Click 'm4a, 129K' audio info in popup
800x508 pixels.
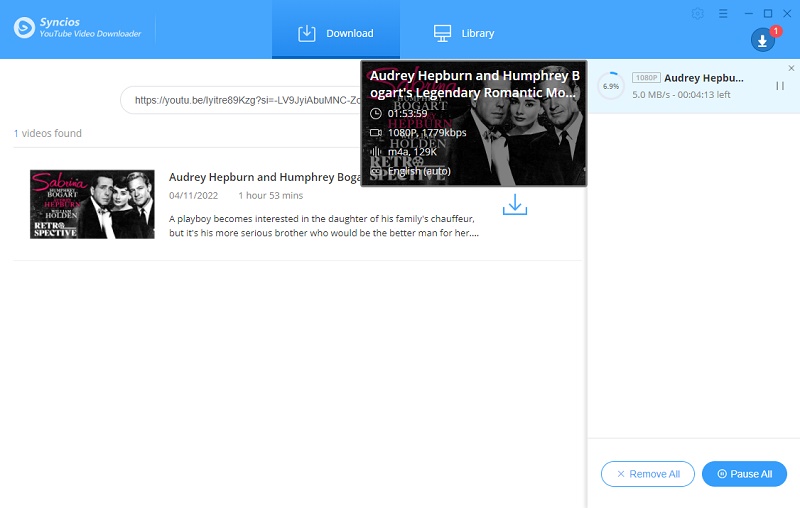pyautogui.click(x=412, y=151)
